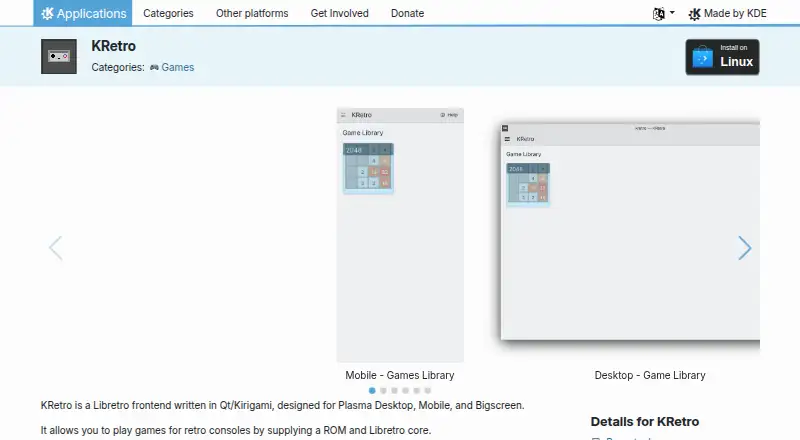Image resolution: width=800 pixels, height=440 pixels.
Task: Select the first carousel pagination dot
Action: click(x=372, y=390)
